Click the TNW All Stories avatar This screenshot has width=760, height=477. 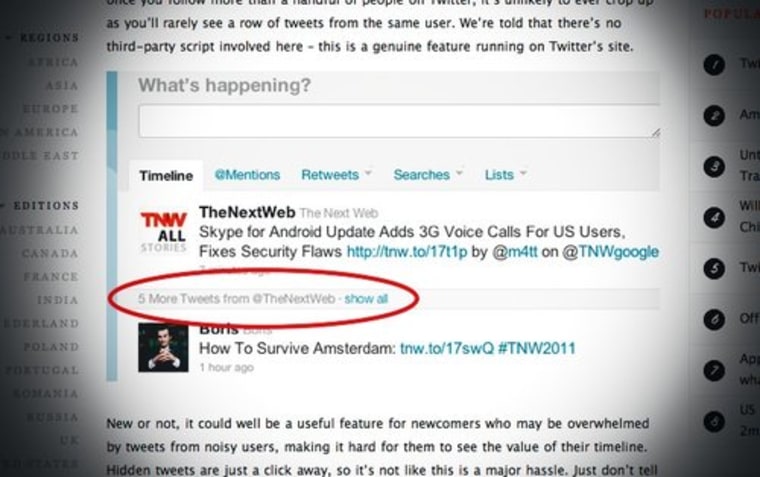(x=164, y=232)
